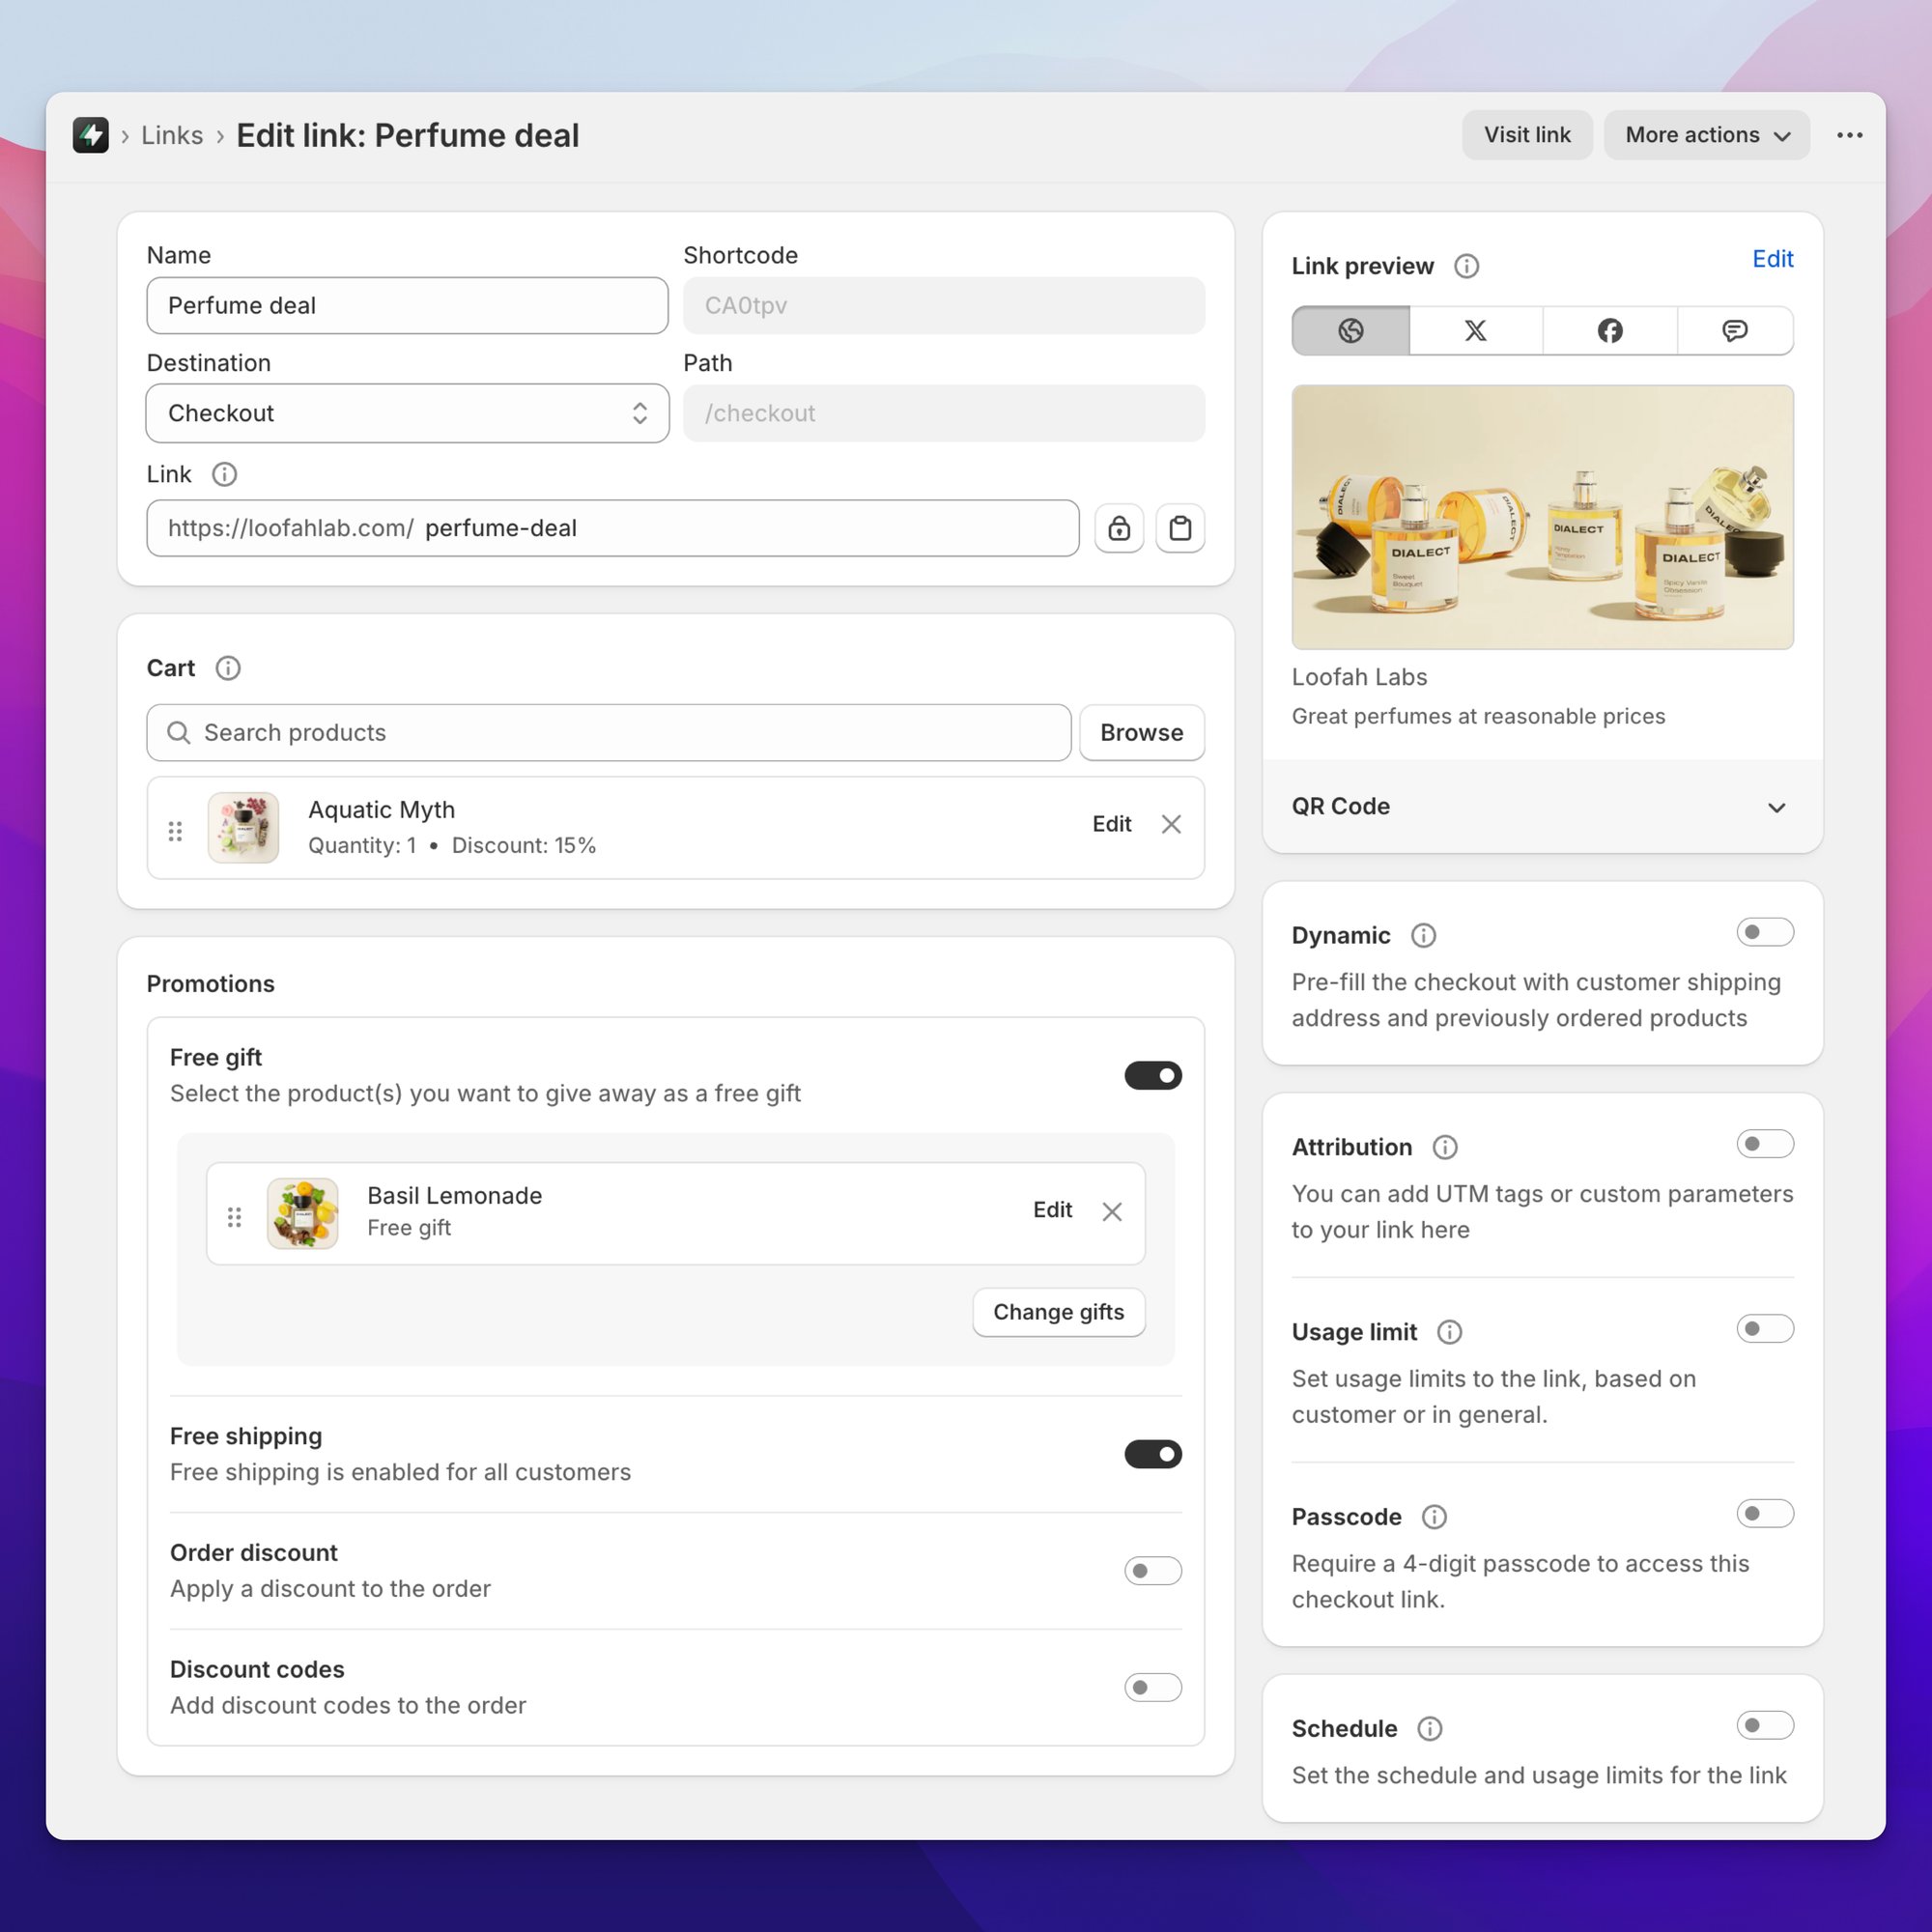
Task: Open the three-dot overflow menu
Action: [x=1849, y=135]
